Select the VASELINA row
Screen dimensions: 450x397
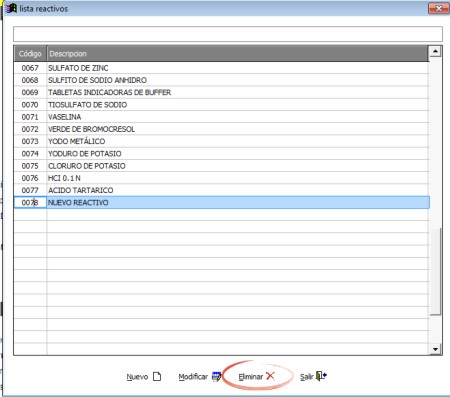click(222, 117)
